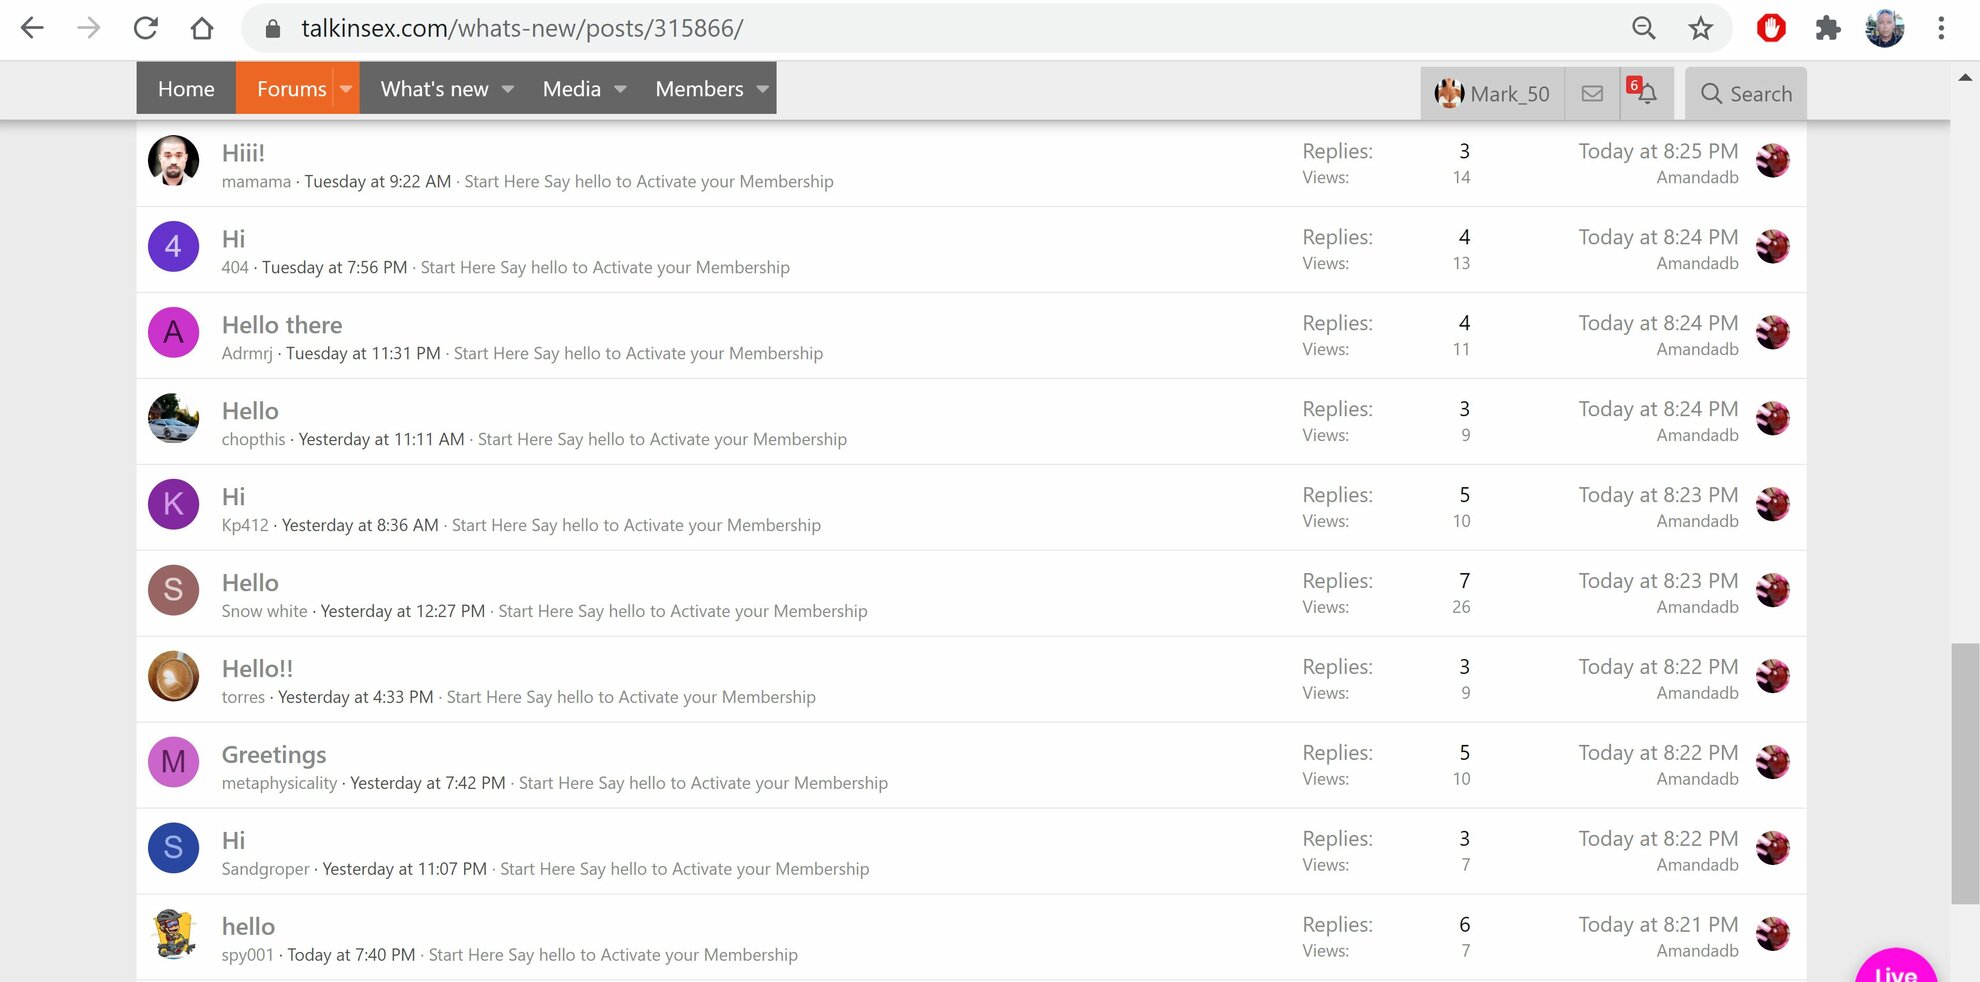This screenshot has width=1980, height=982.
Task: Click the address bar URL field
Action: tap(900, 28)
